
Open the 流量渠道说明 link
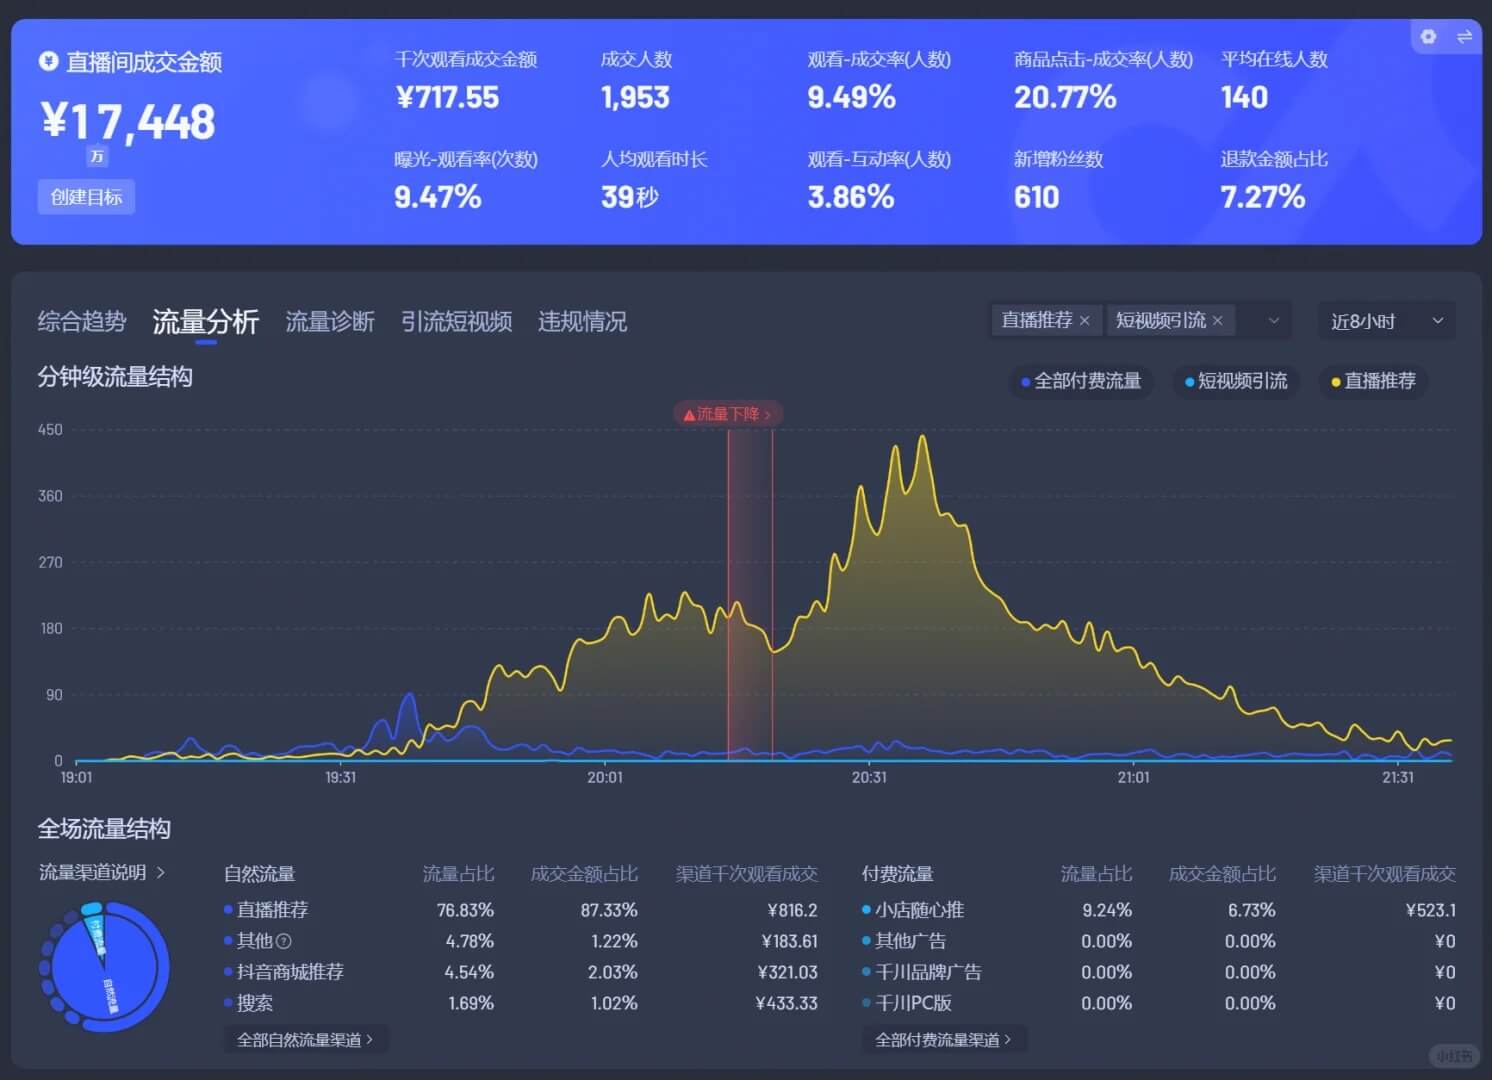102,873
